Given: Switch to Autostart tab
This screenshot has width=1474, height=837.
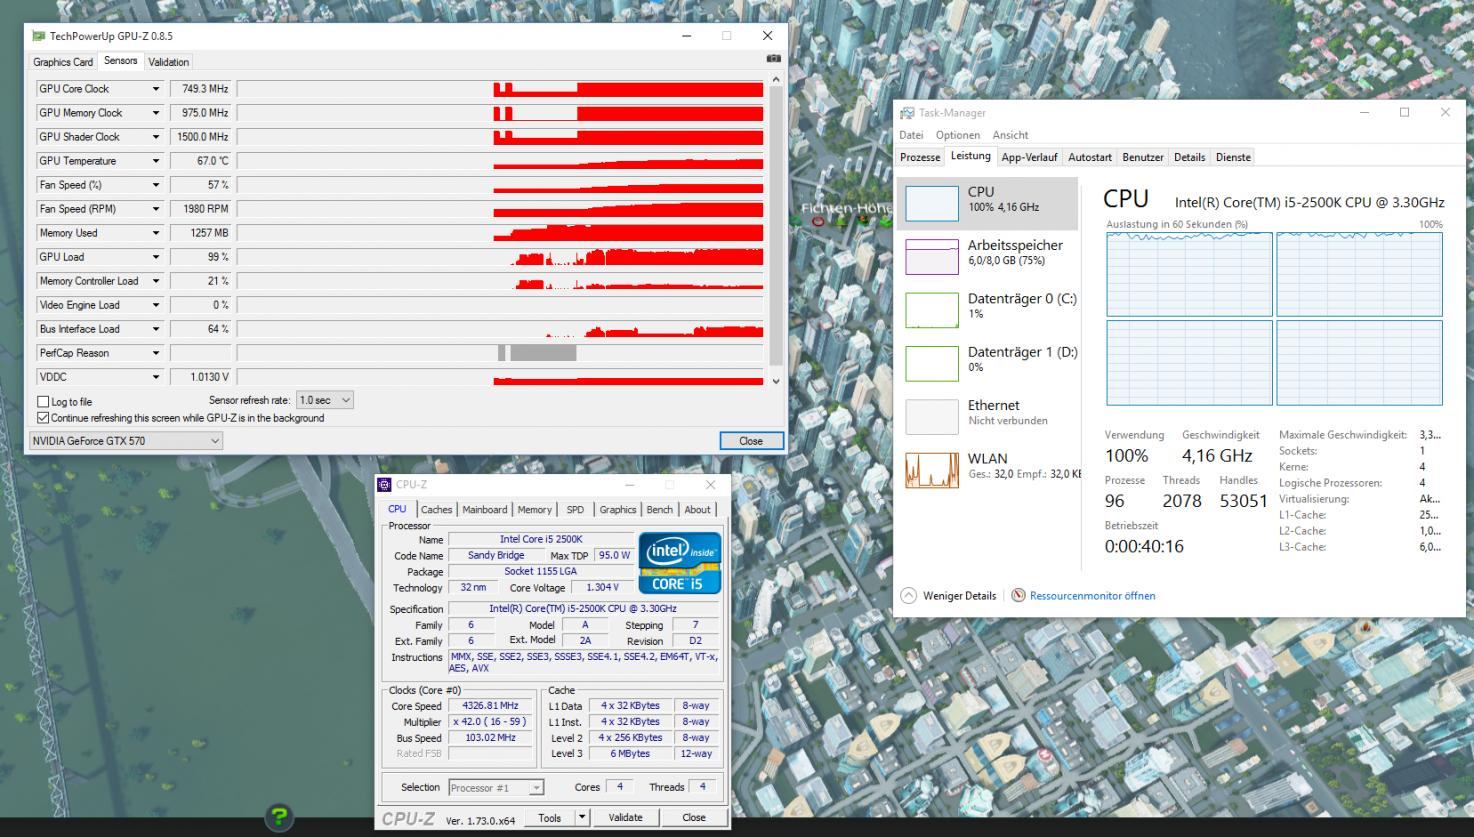Looking at the screenshot, I should (x=1090, y=157).
